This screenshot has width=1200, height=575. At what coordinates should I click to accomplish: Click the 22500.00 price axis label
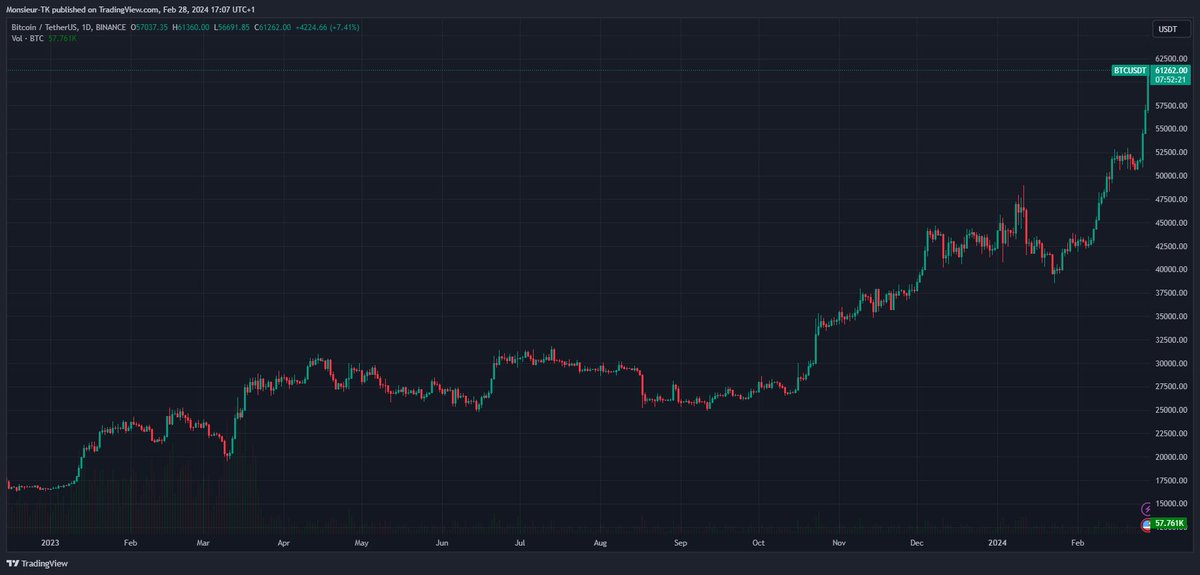click(1171, 434)
